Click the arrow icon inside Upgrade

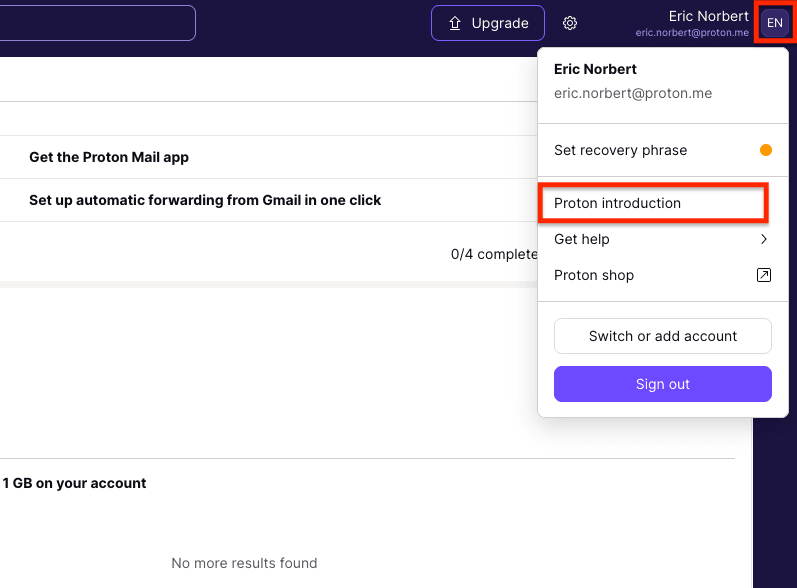(x=455, y=23)
